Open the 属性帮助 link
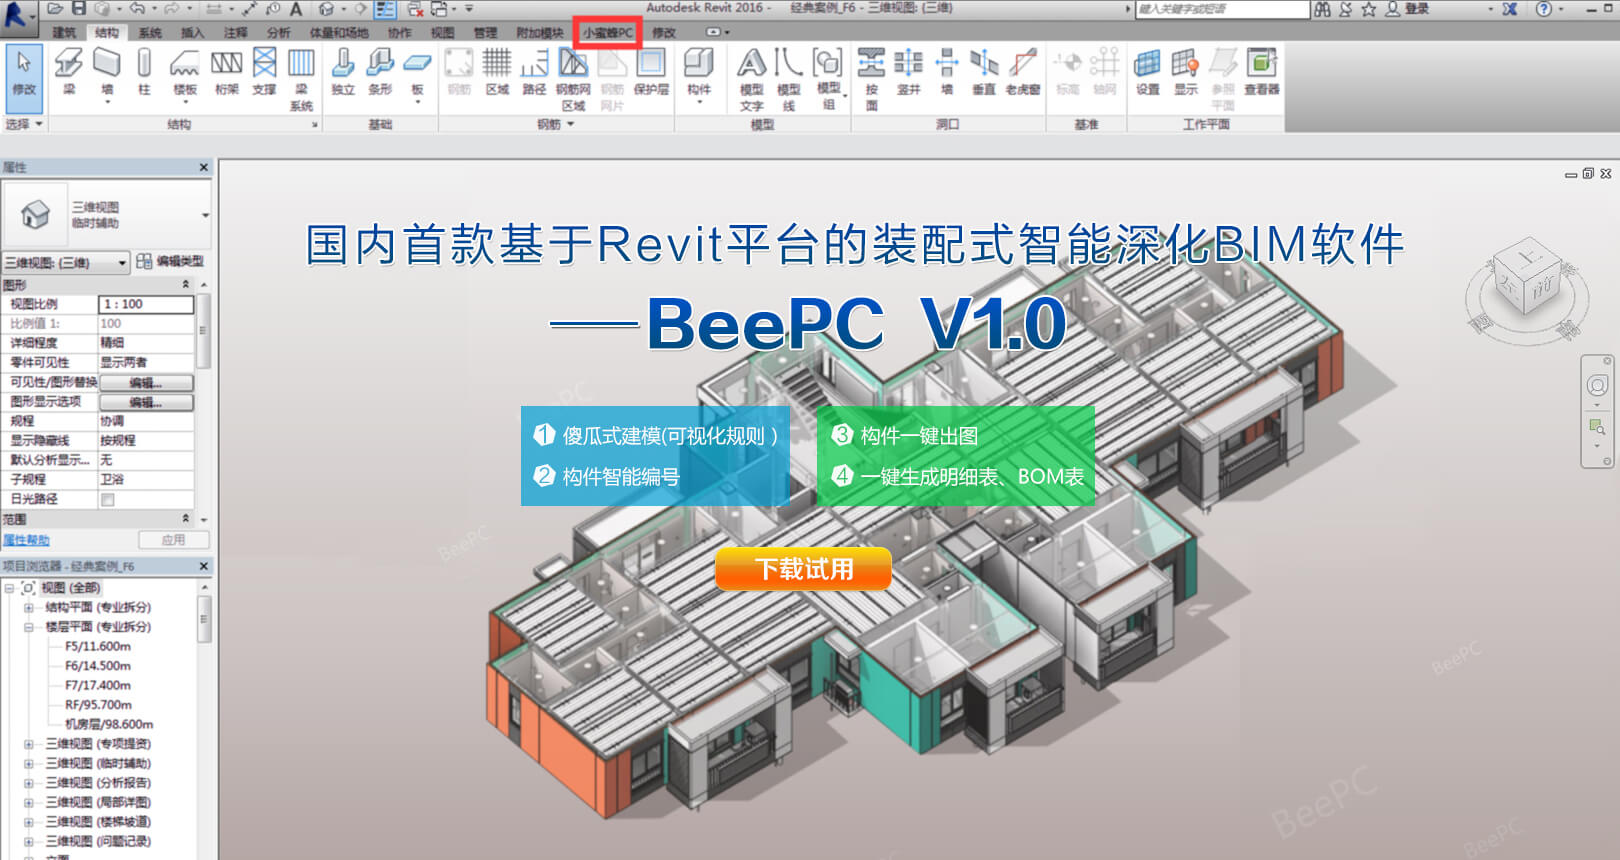Screen dimensions: 1620x860 [26, 540]
